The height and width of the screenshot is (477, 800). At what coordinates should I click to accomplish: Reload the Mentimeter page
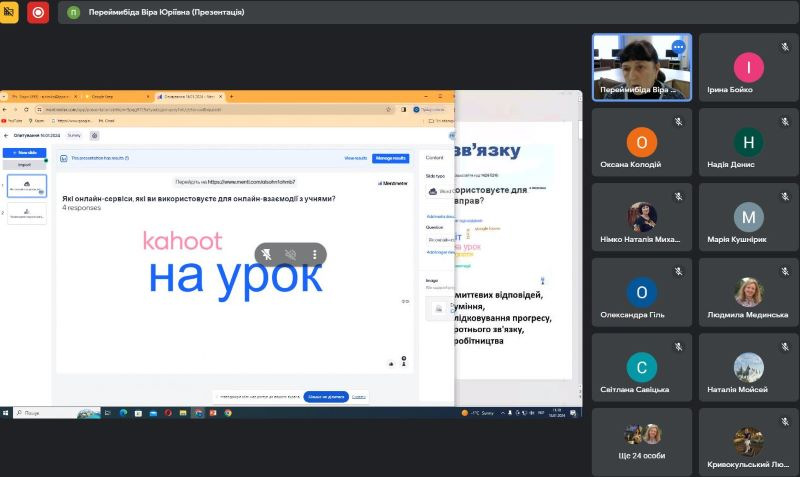click(x=26, y=110)
